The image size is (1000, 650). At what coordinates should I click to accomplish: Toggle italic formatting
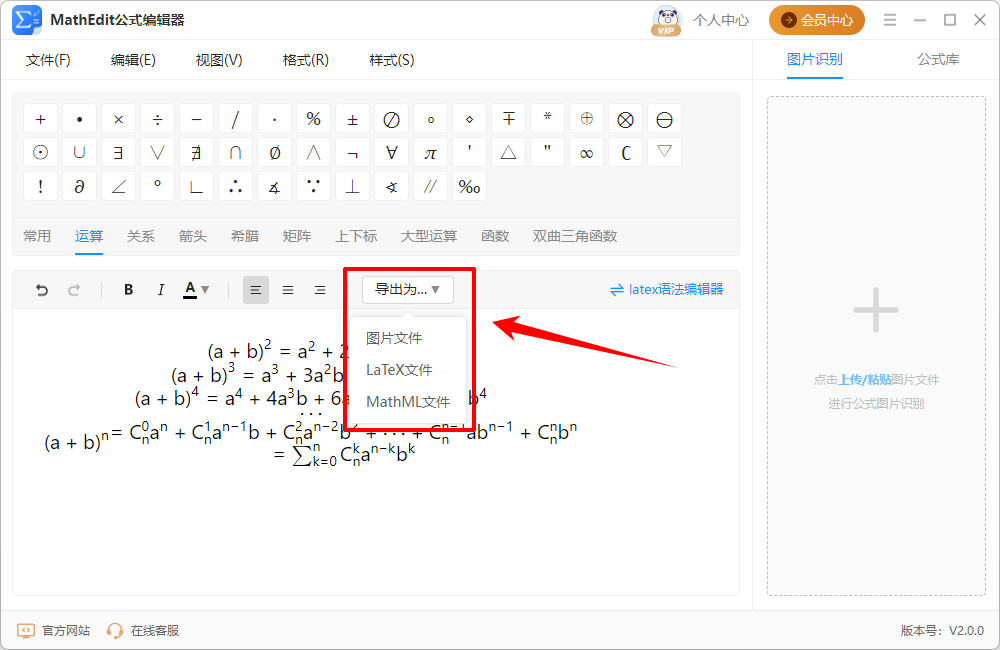click(160, 290)
